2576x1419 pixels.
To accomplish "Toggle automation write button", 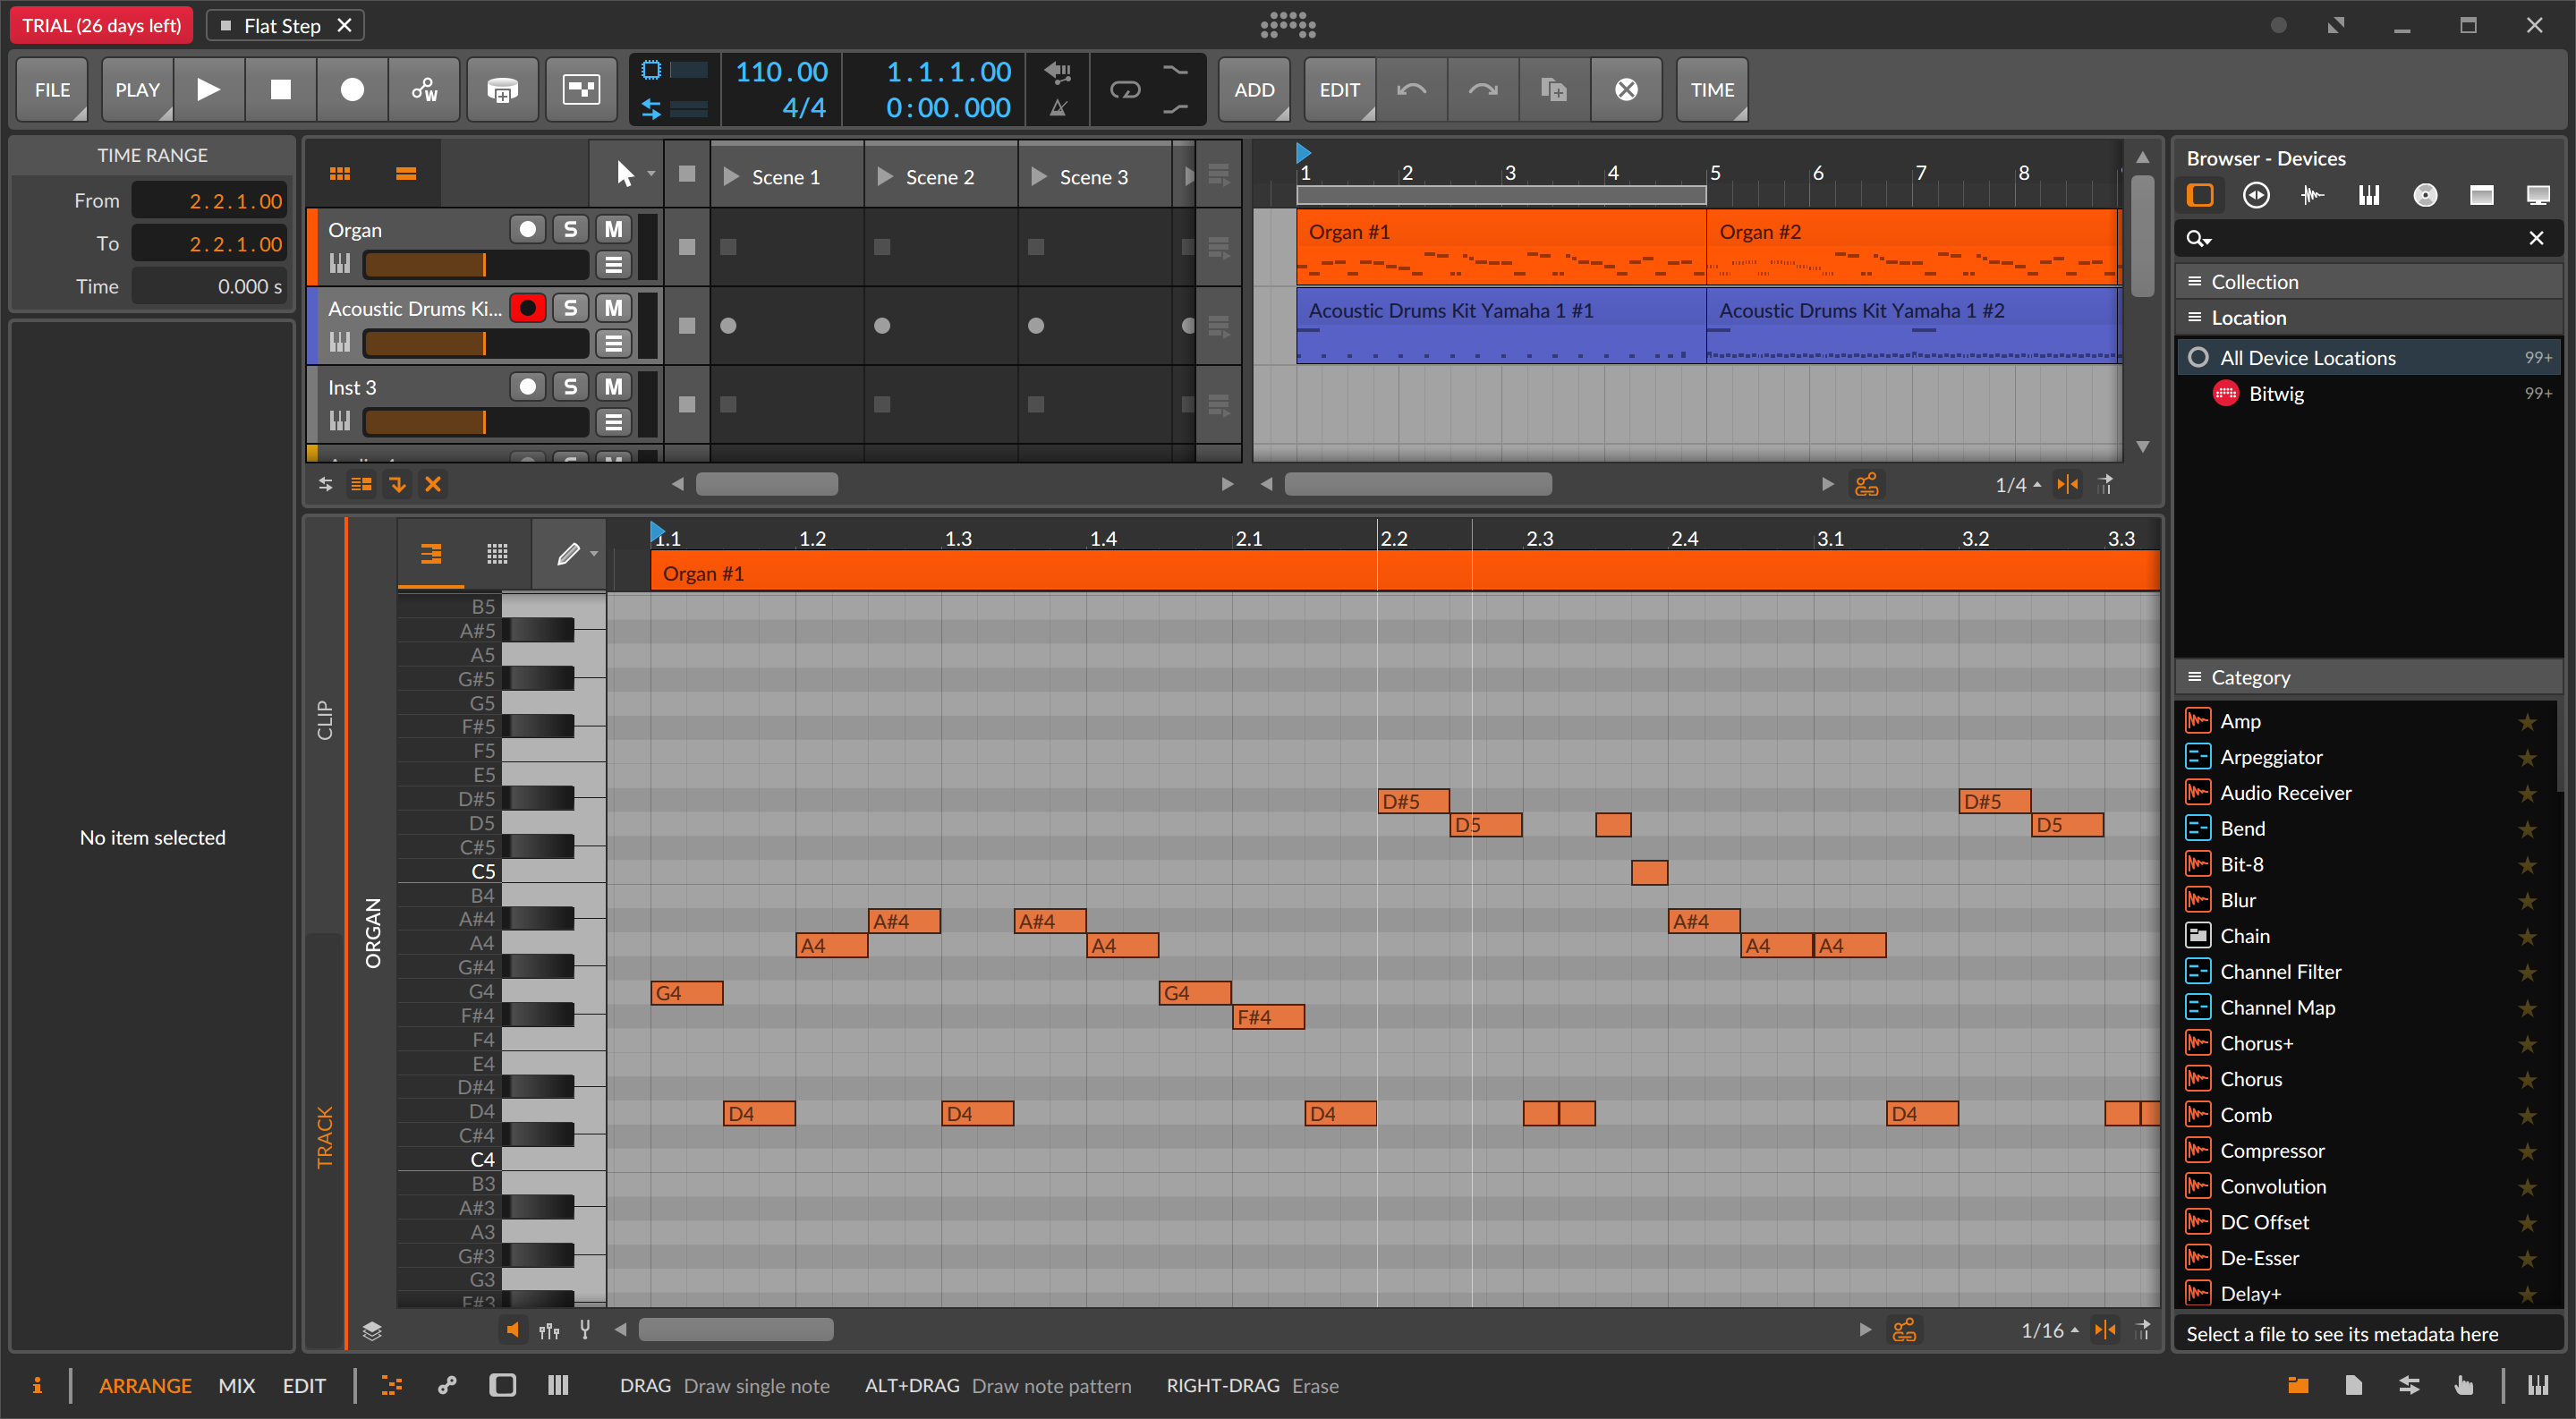I will coord(424,90).
